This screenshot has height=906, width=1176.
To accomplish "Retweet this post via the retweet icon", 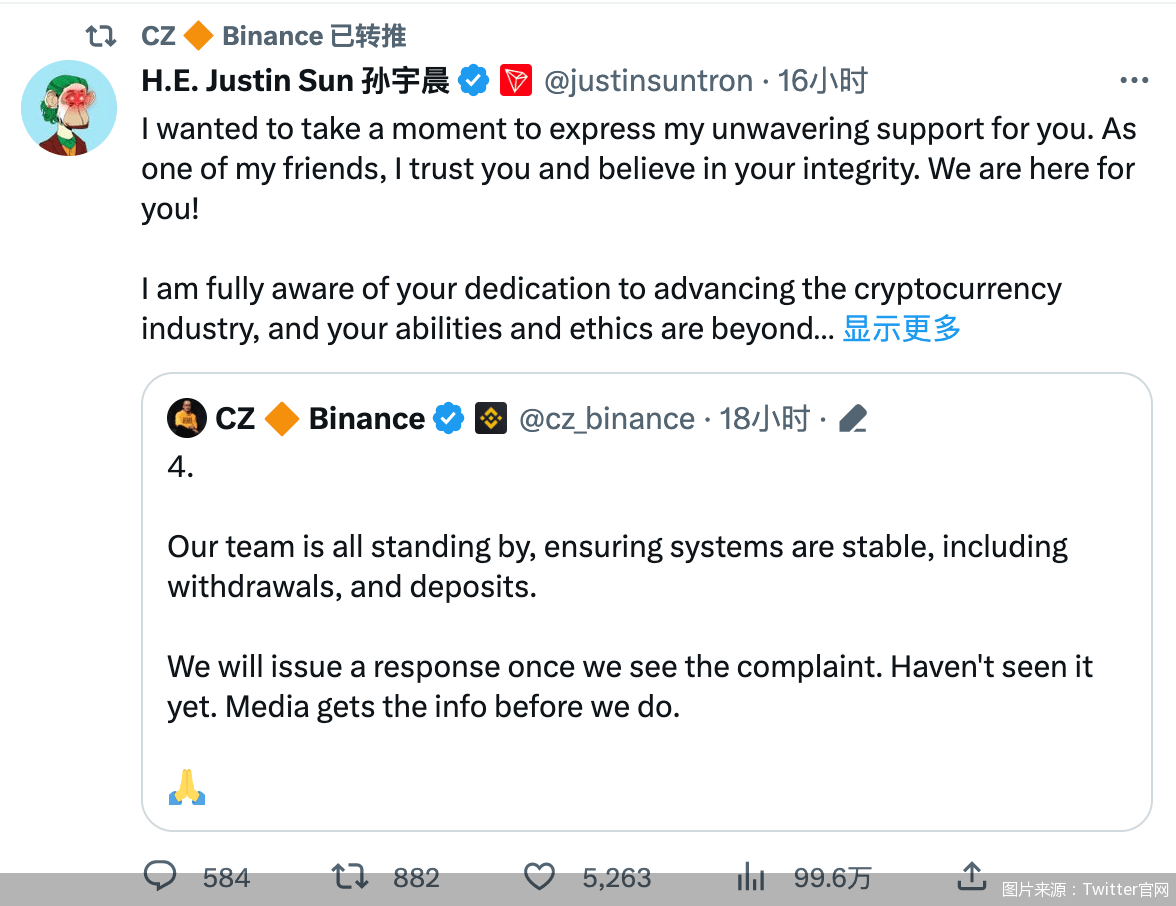I will point(350,877).
